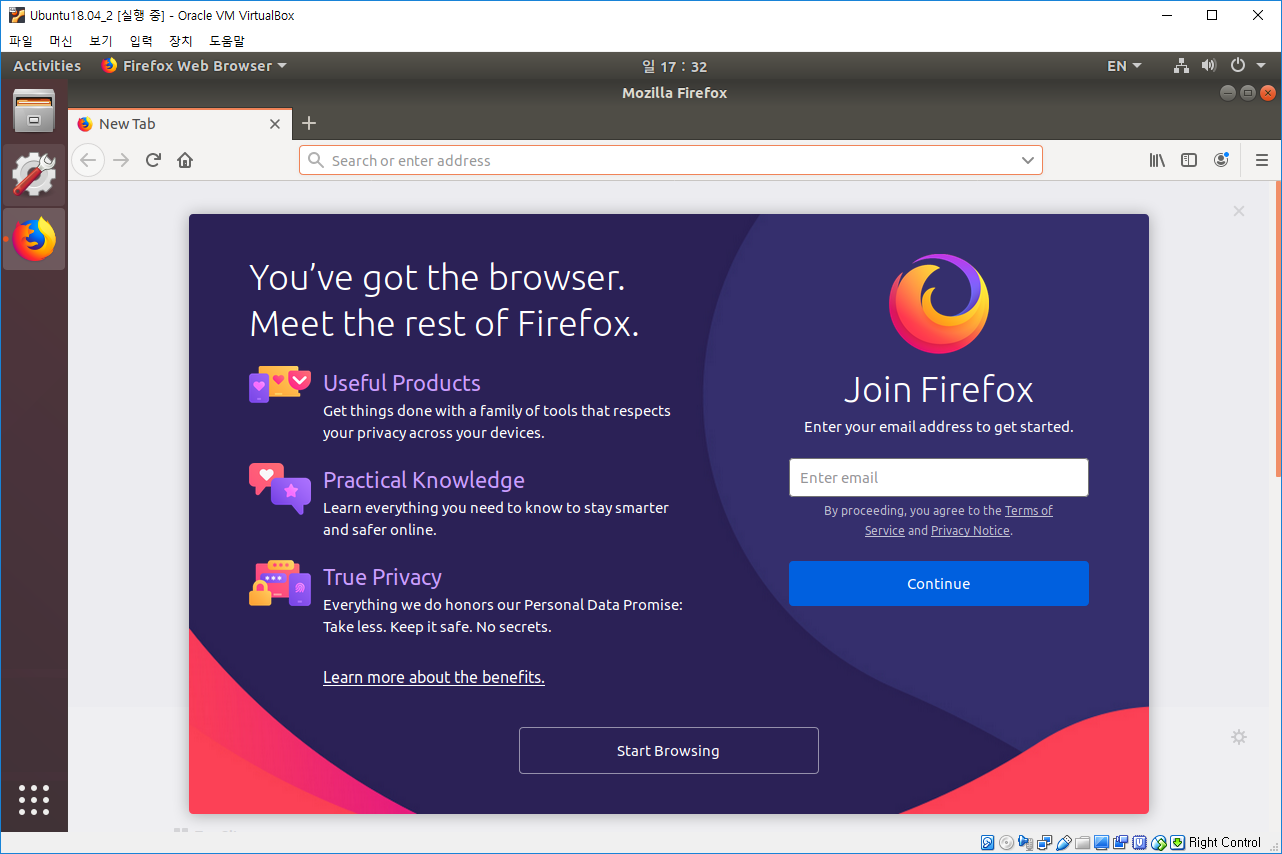Screen dimensions: 1282x854
Task: Open the EN input source dropdown
Action: (x=1124, y=66)
